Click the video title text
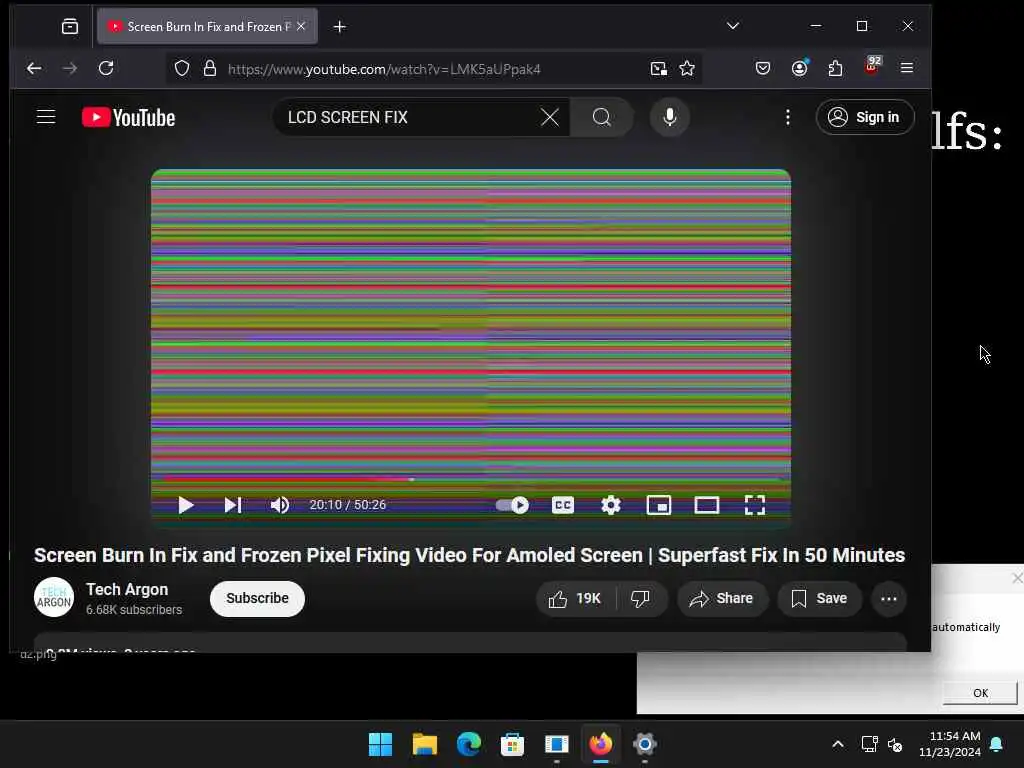This screenshot has width=1024, height=768. click(469, 555)
